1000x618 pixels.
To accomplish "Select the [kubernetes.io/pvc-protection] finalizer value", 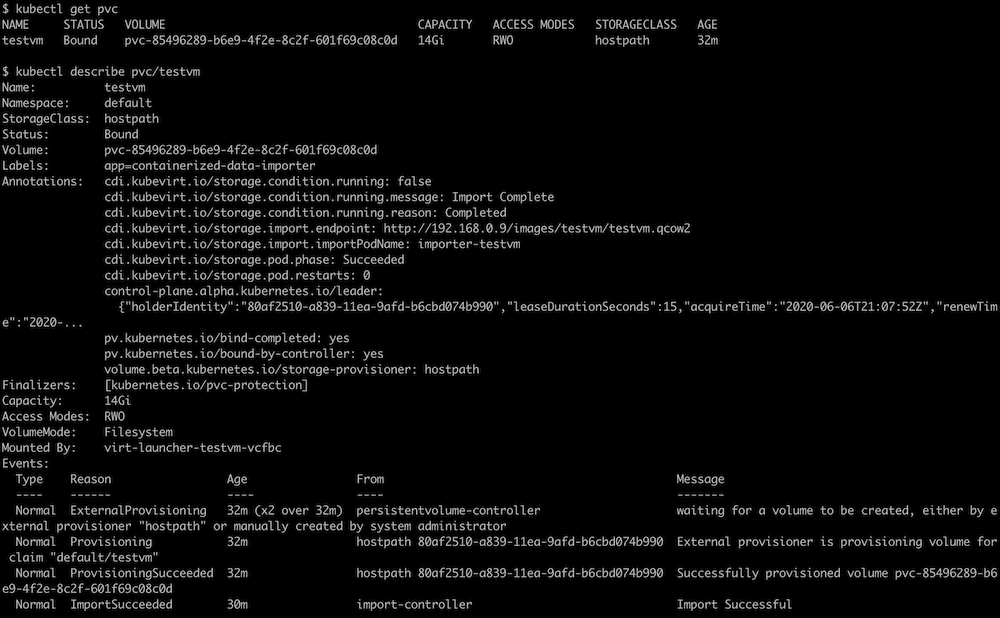I will (206, 385).
